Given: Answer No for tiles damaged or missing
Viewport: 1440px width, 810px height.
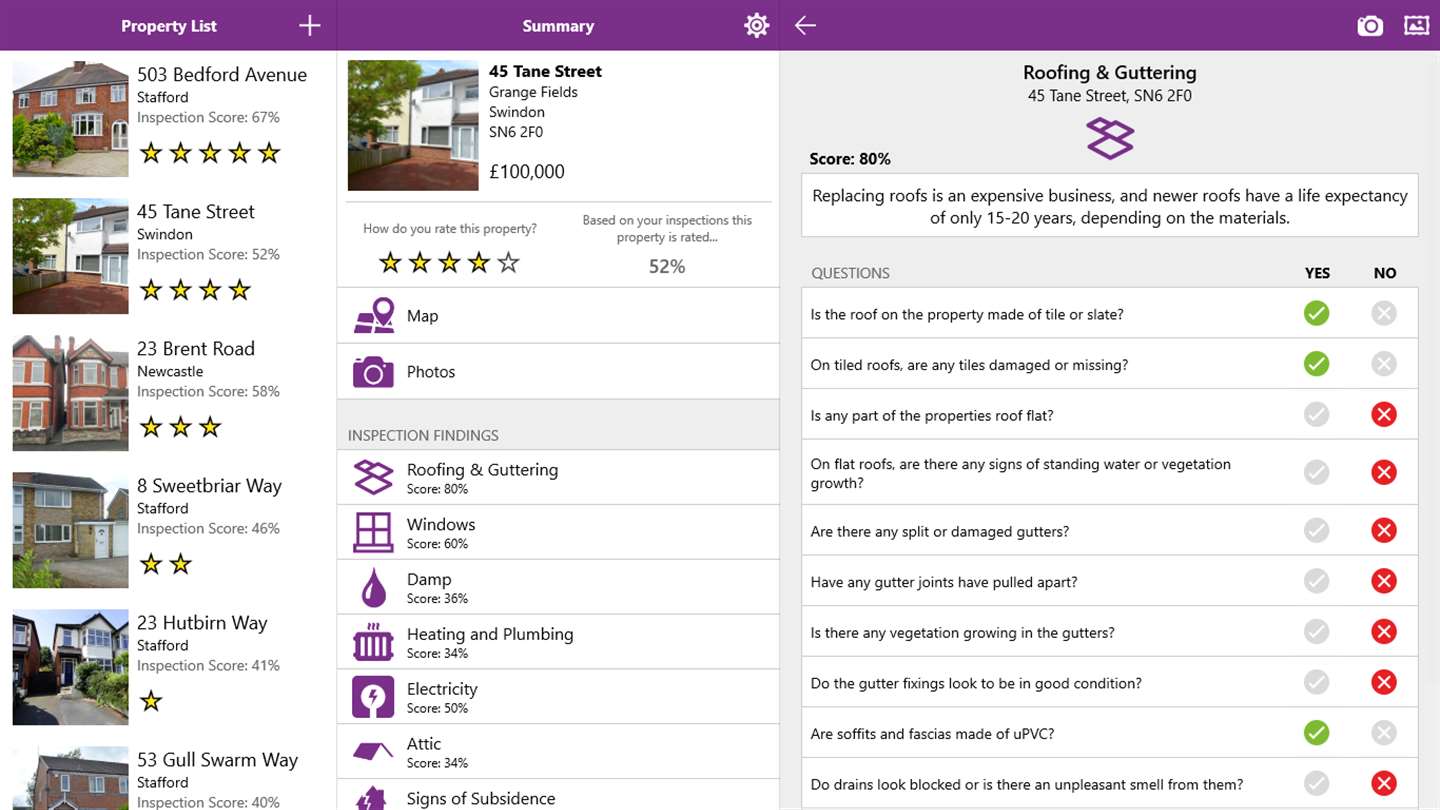Looking at the screenshot, I should (x=1384, y=364).
